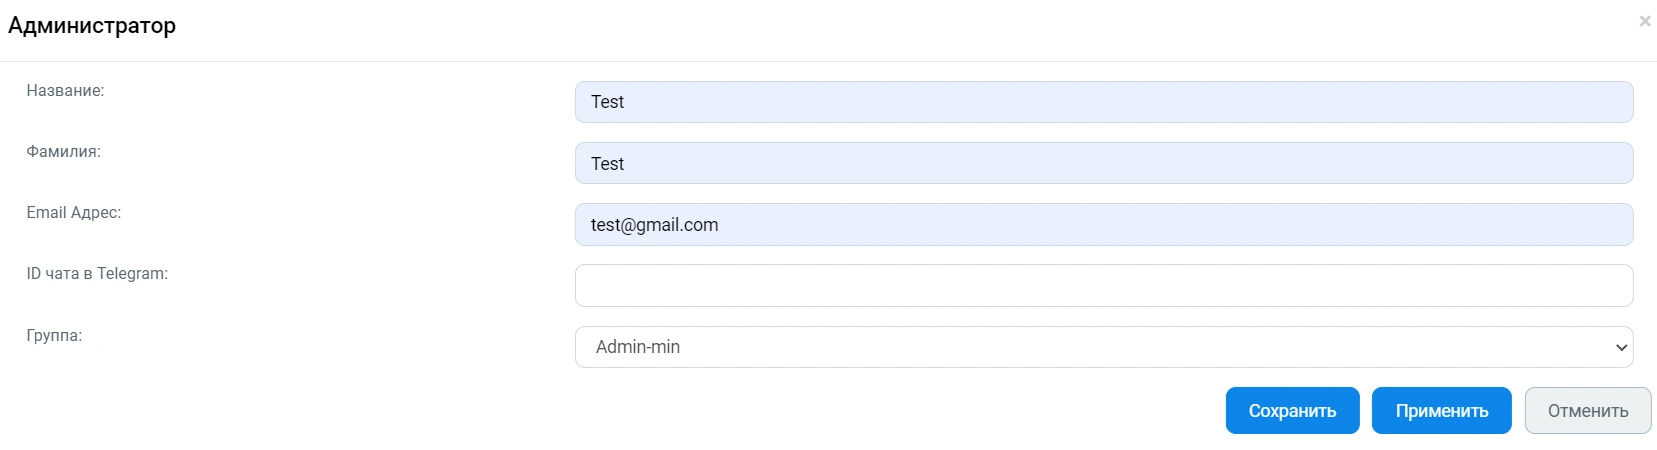
Task: Click the 'Test' value in Фамилия field
Action: tap(607, 164)
